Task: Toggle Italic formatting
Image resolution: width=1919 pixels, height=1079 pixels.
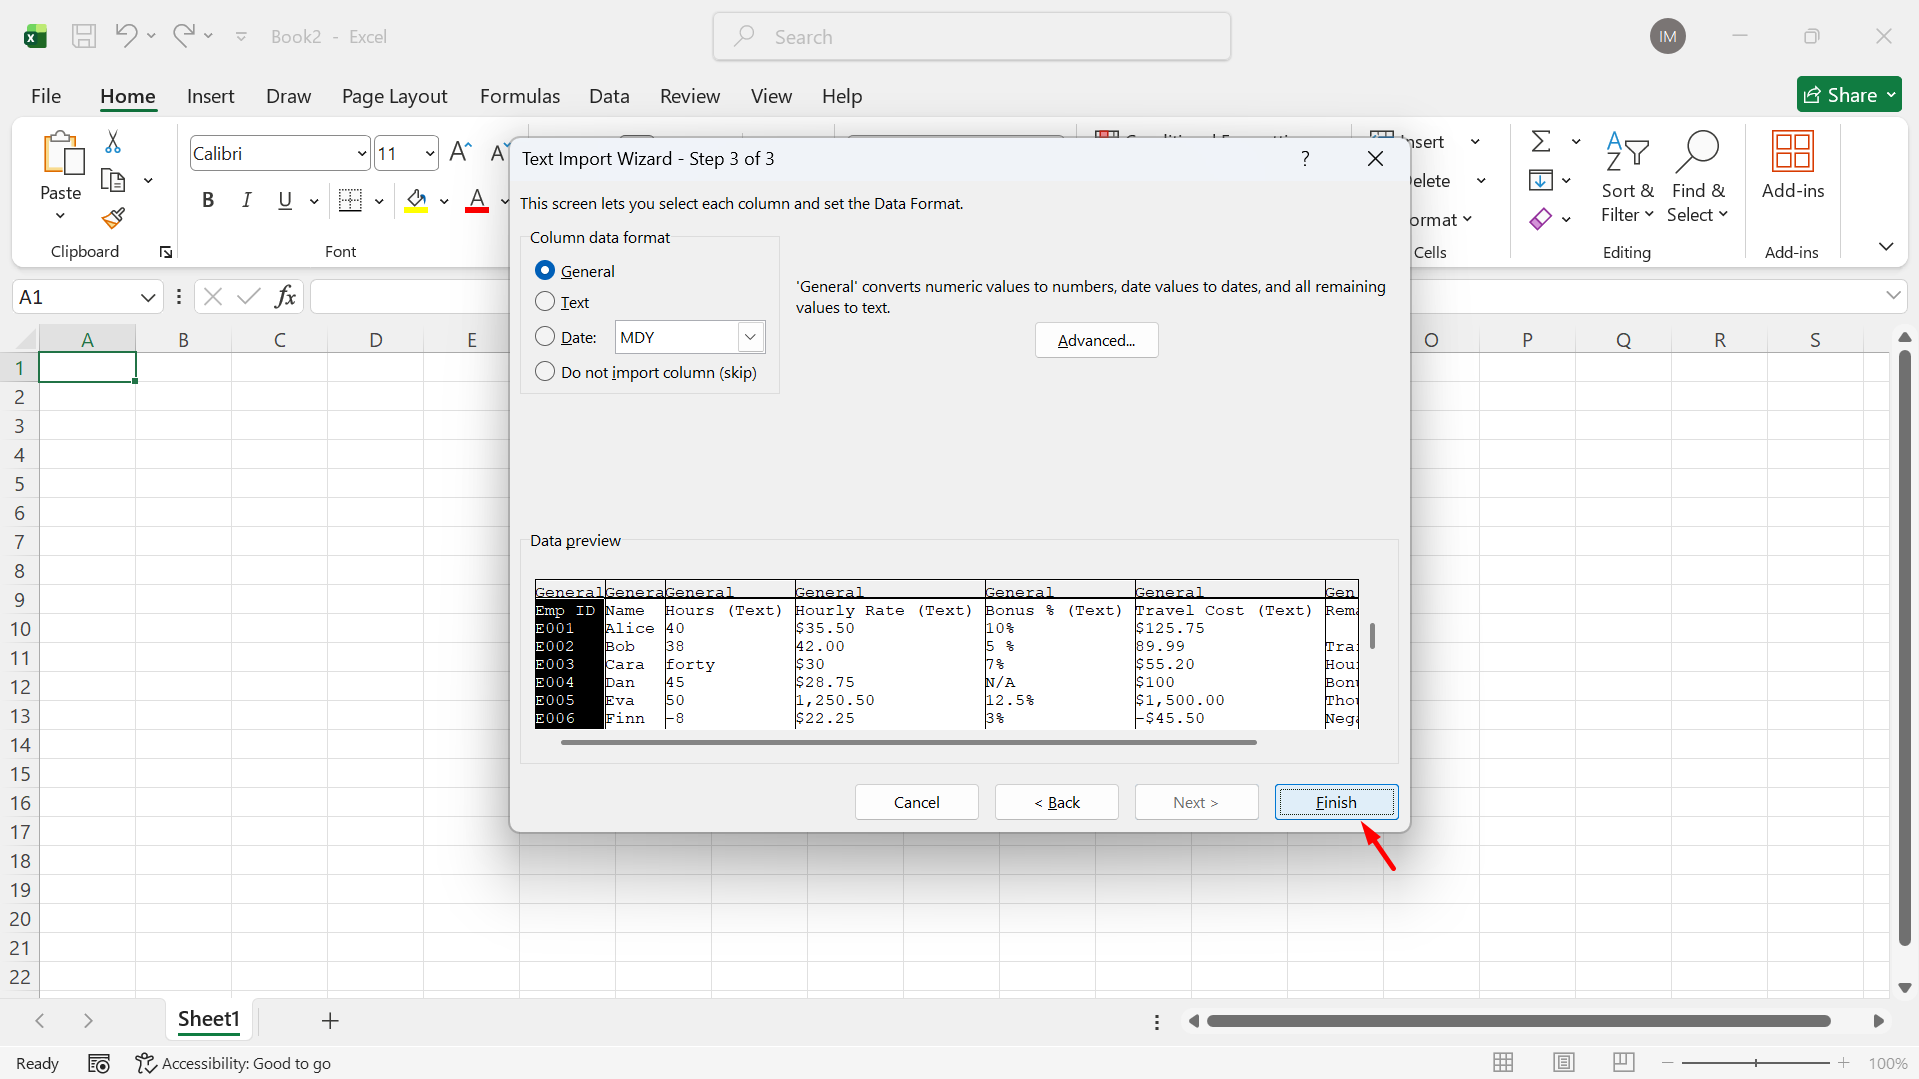Action: pyautogui.click(x=246, y=200)
